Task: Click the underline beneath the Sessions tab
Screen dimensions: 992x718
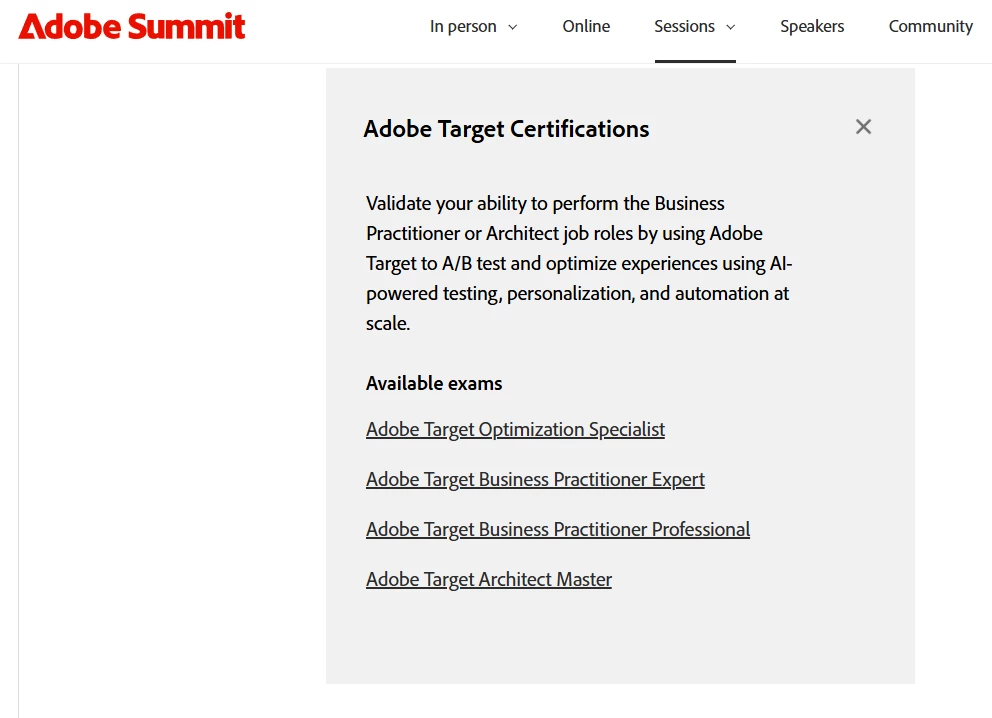Action: (695, 61)
